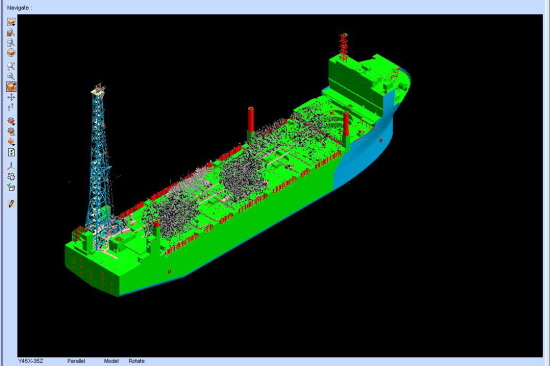Click the Rotate mode status label
The width and height of the screenshot is (550, 366).
tap(136, 361)
